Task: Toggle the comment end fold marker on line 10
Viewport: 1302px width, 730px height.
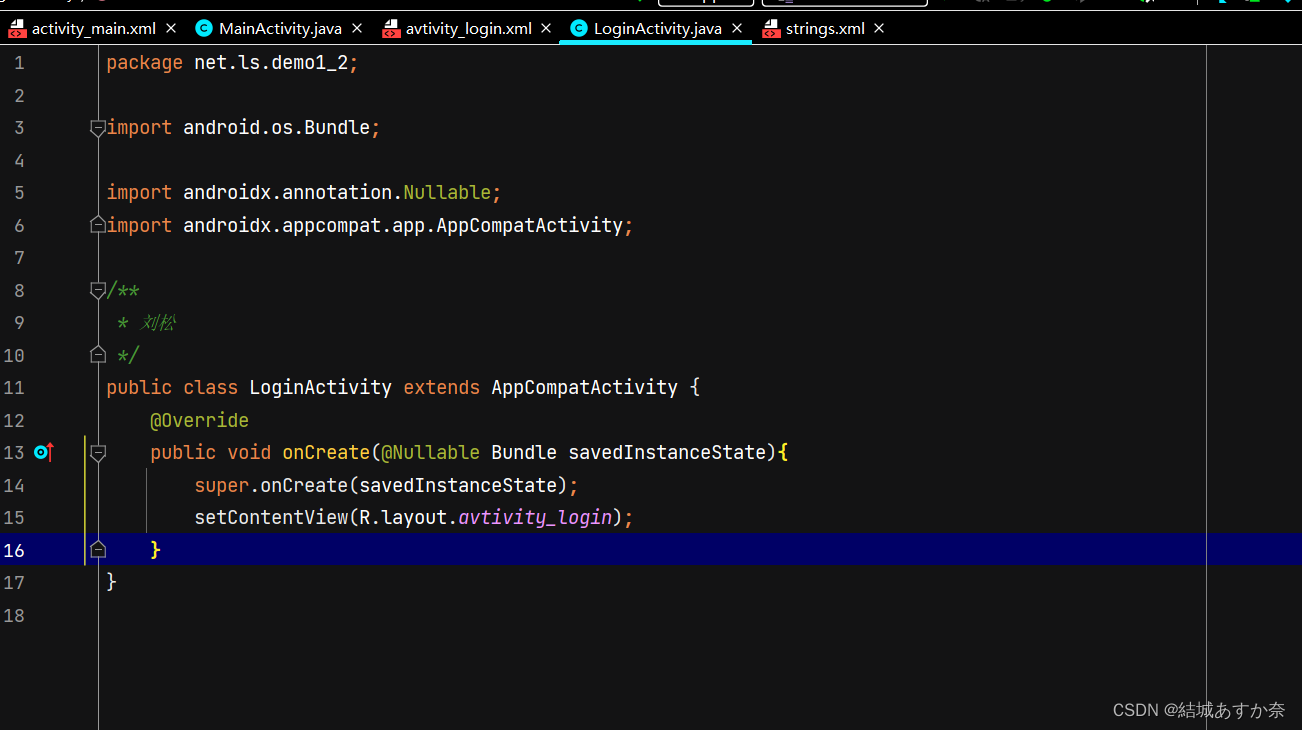Action: [x=98, y=355]
